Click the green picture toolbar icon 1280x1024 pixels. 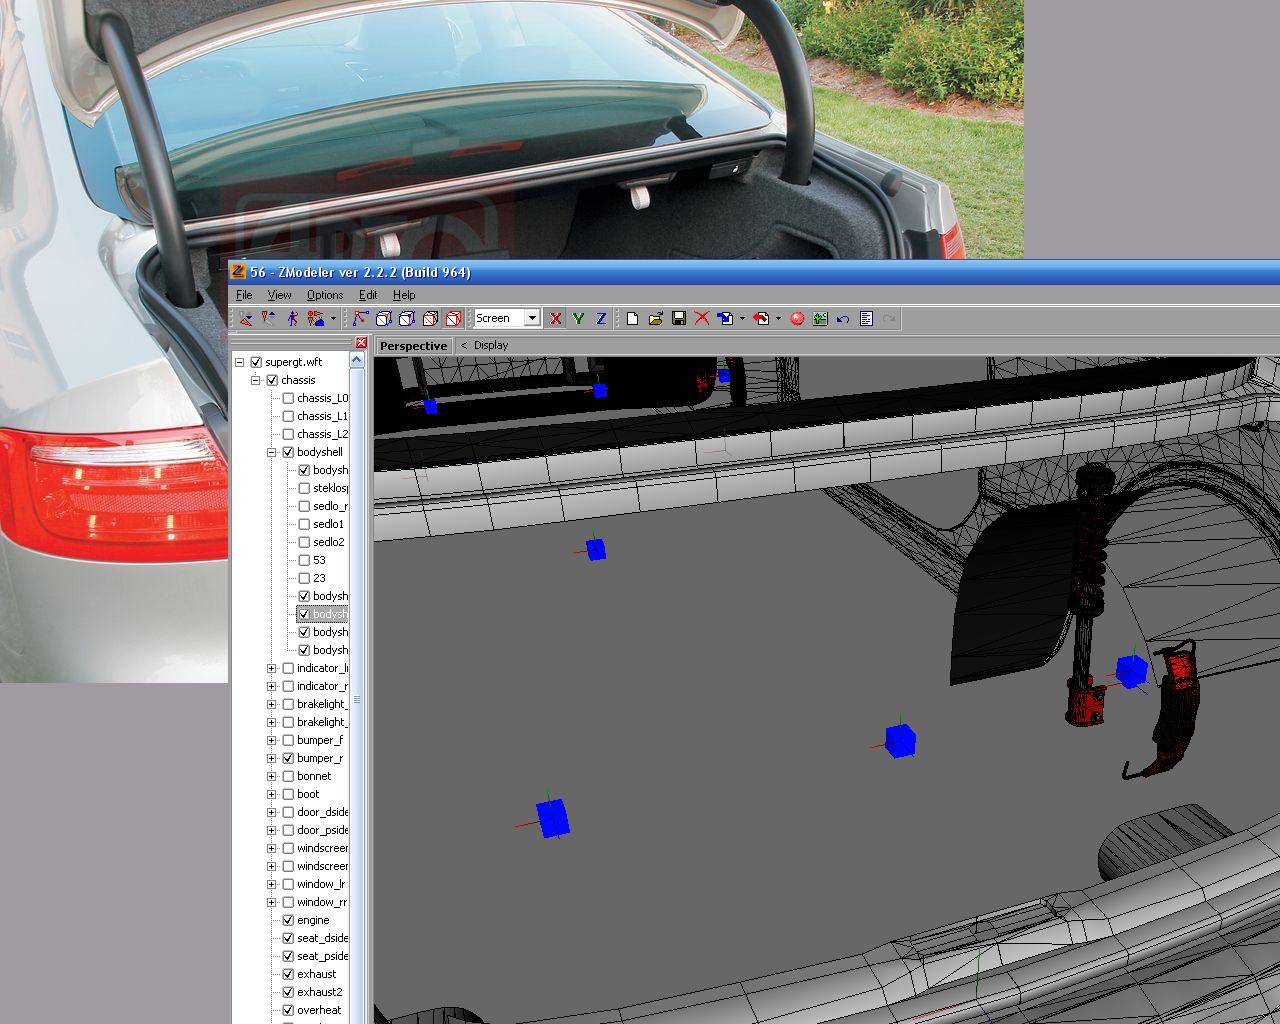820,318
